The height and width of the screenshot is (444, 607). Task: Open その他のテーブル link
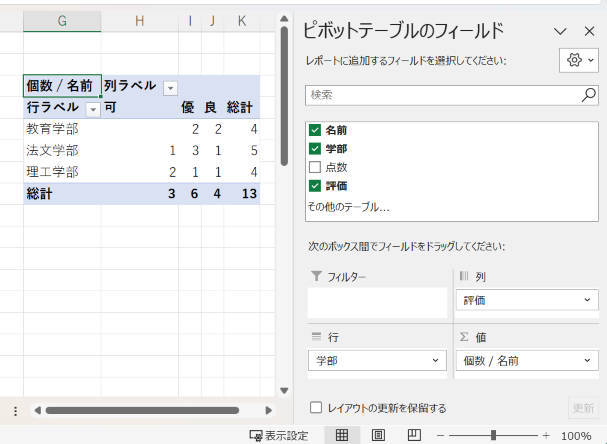(348, 207)
